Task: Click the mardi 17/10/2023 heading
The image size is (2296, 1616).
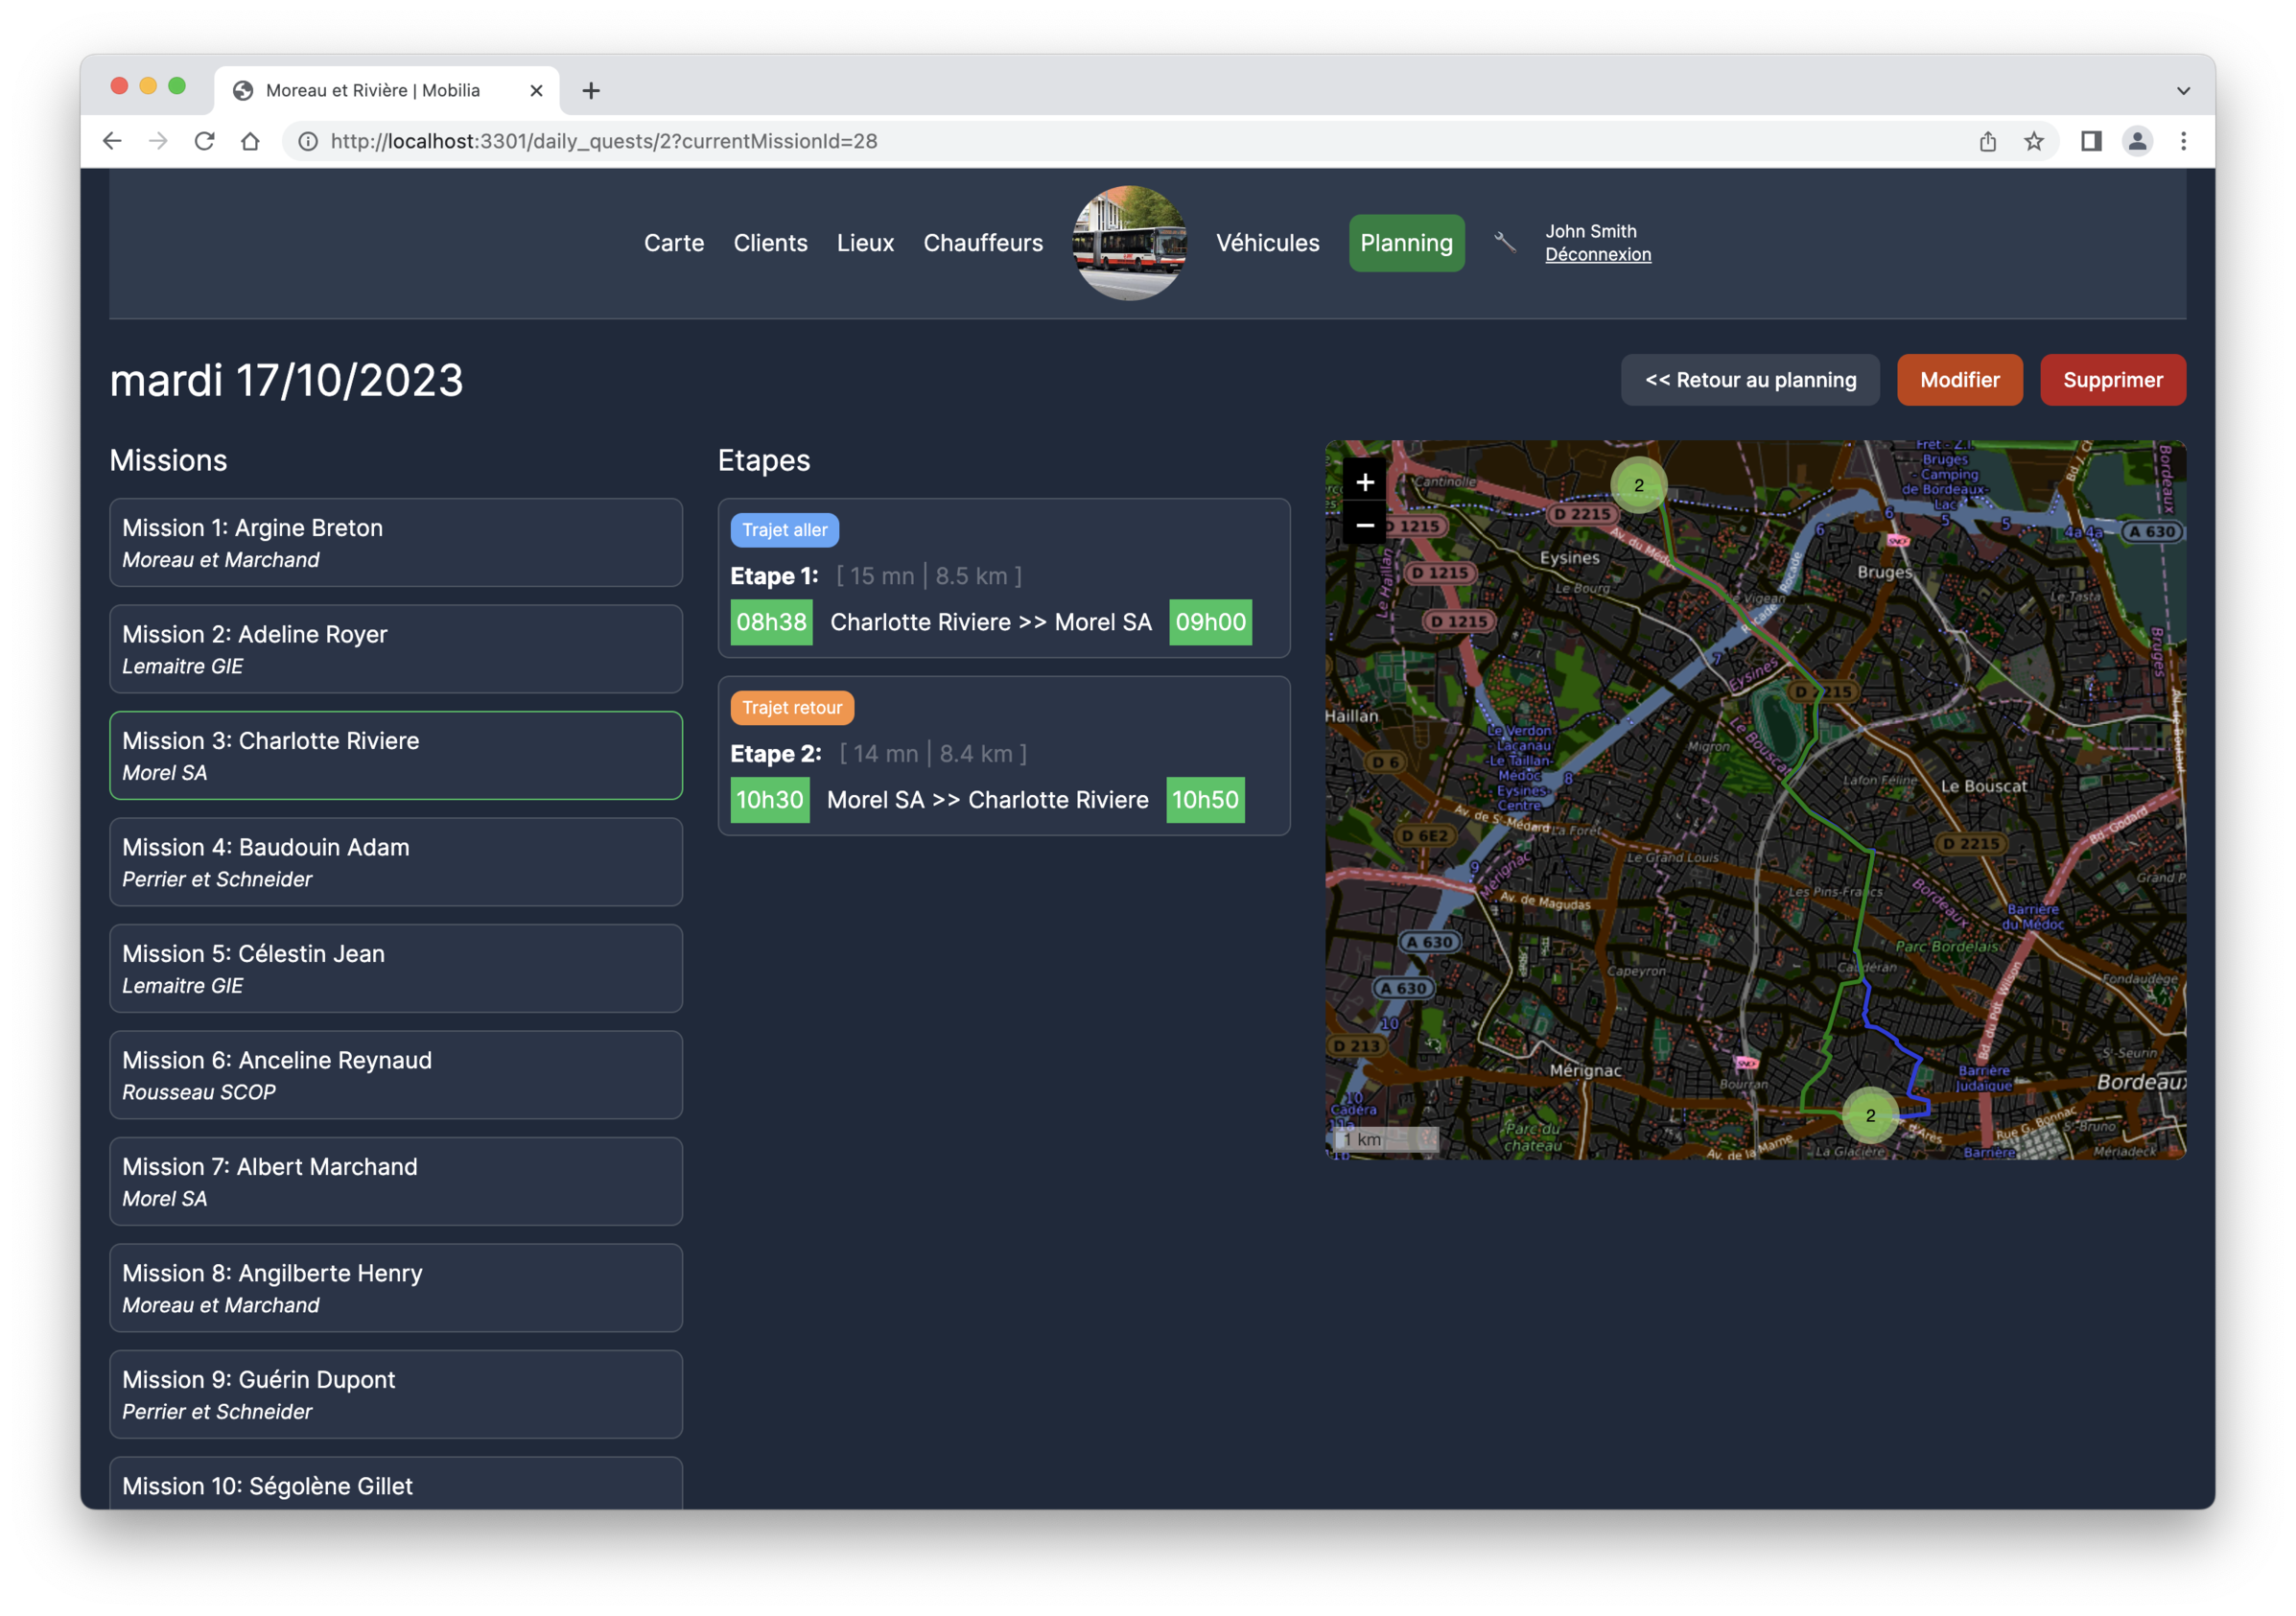Action: tap(286, 381)
